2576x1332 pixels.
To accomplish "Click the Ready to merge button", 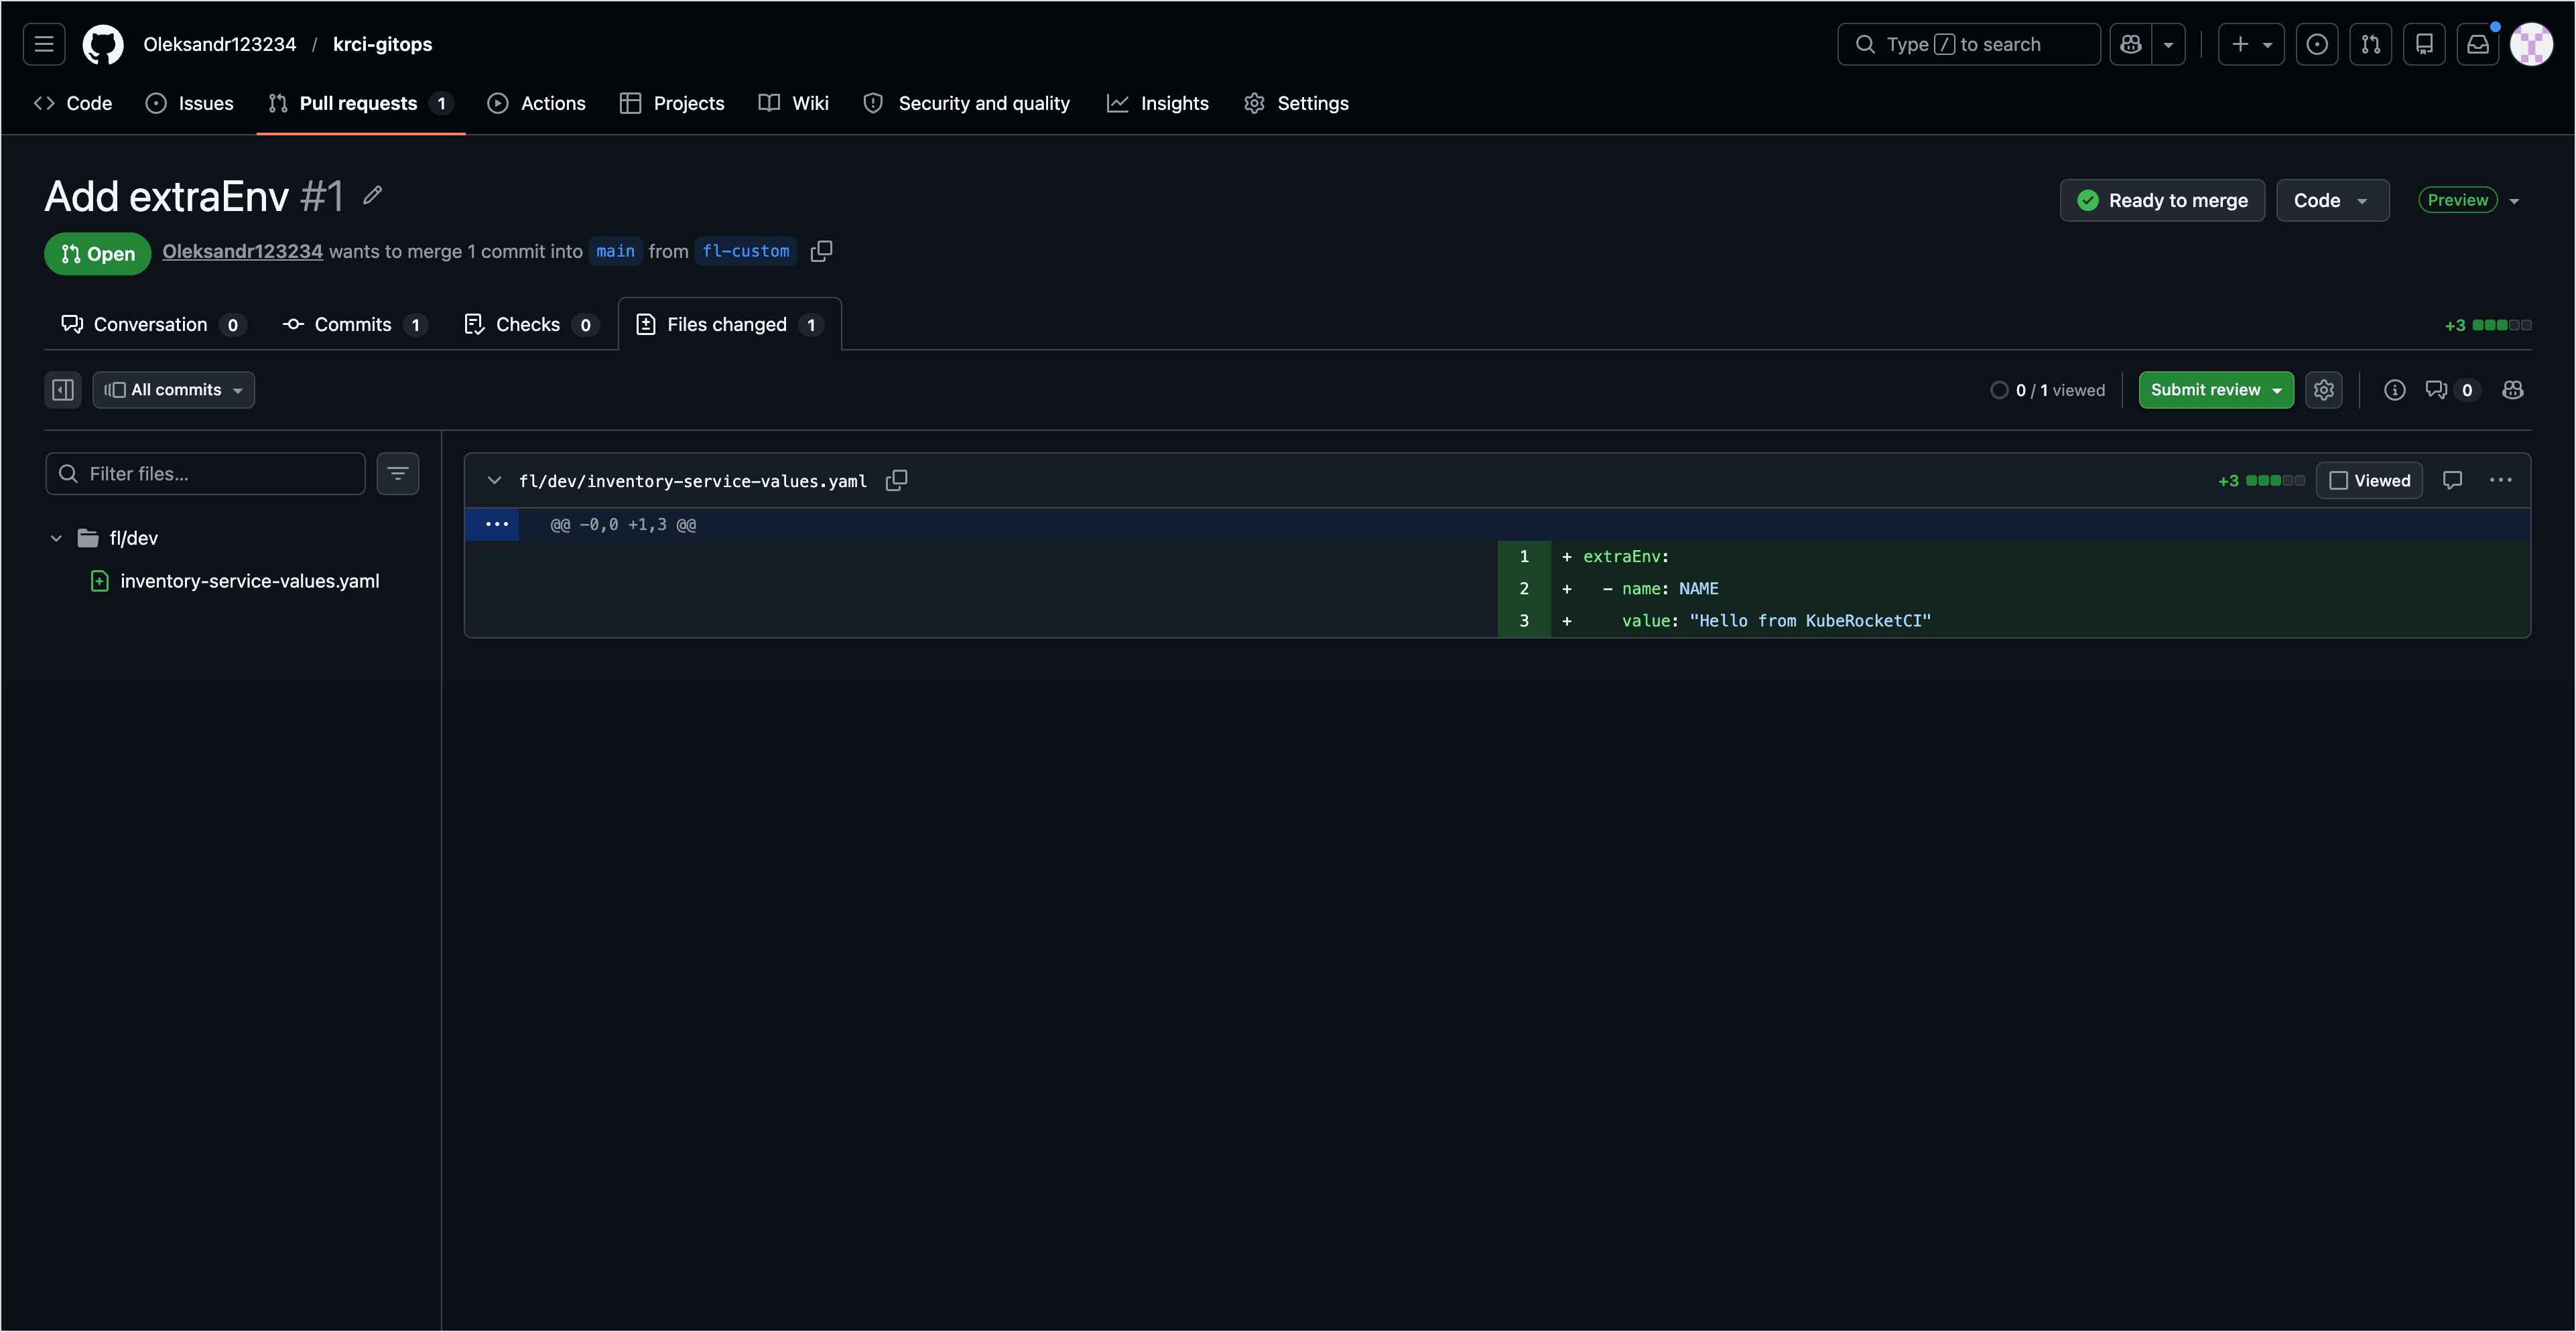I will tap(2162, 200).
